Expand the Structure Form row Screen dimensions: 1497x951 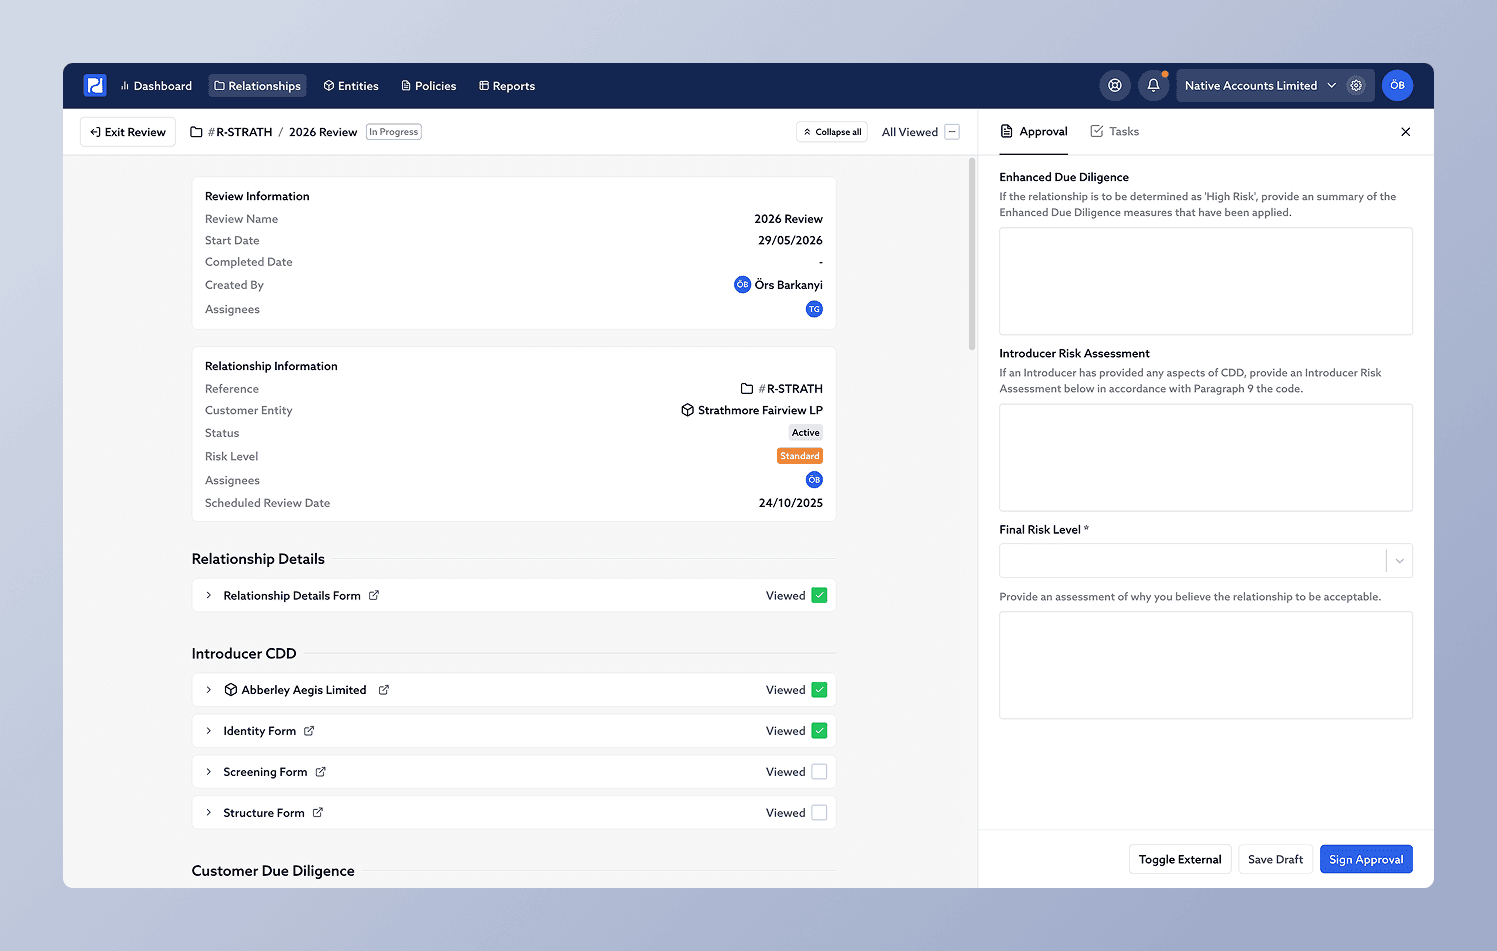(x=209, y=813)
